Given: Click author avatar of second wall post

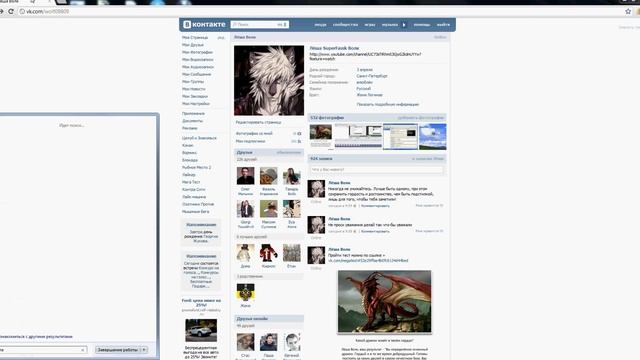Looking at the screenshot, I should (316, 225).
